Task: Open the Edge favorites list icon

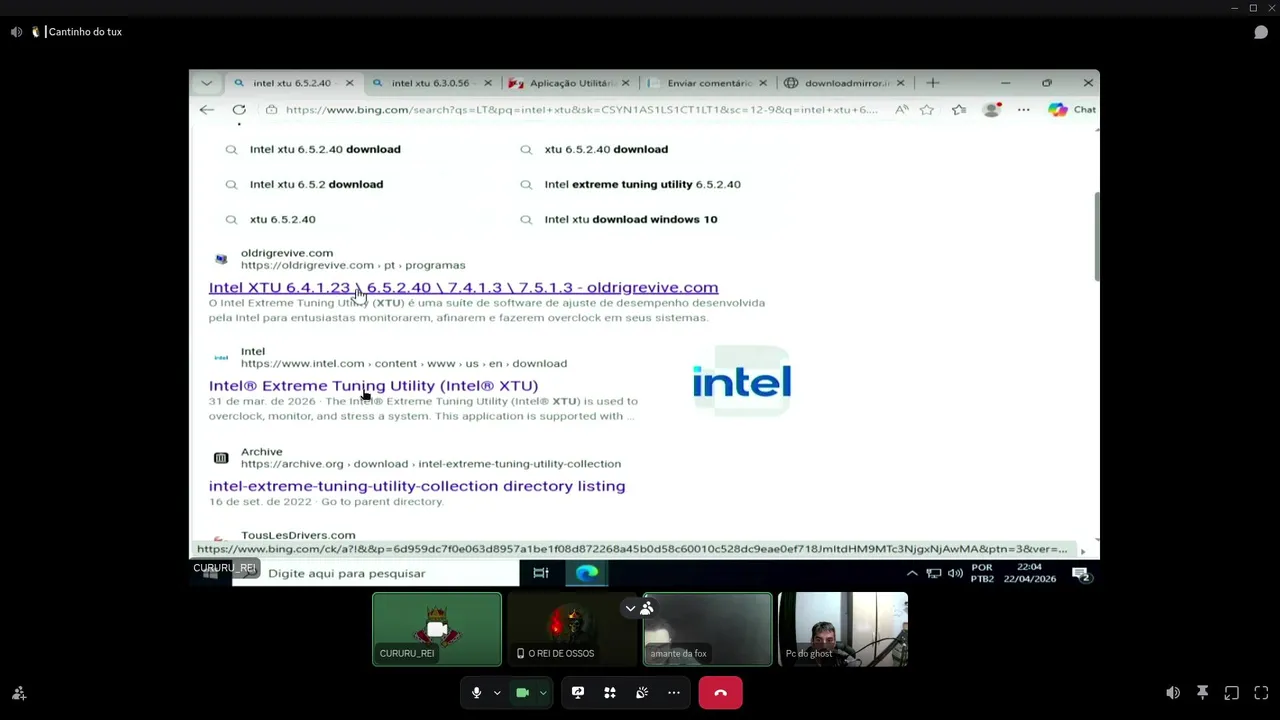Action: coord(959,110)
